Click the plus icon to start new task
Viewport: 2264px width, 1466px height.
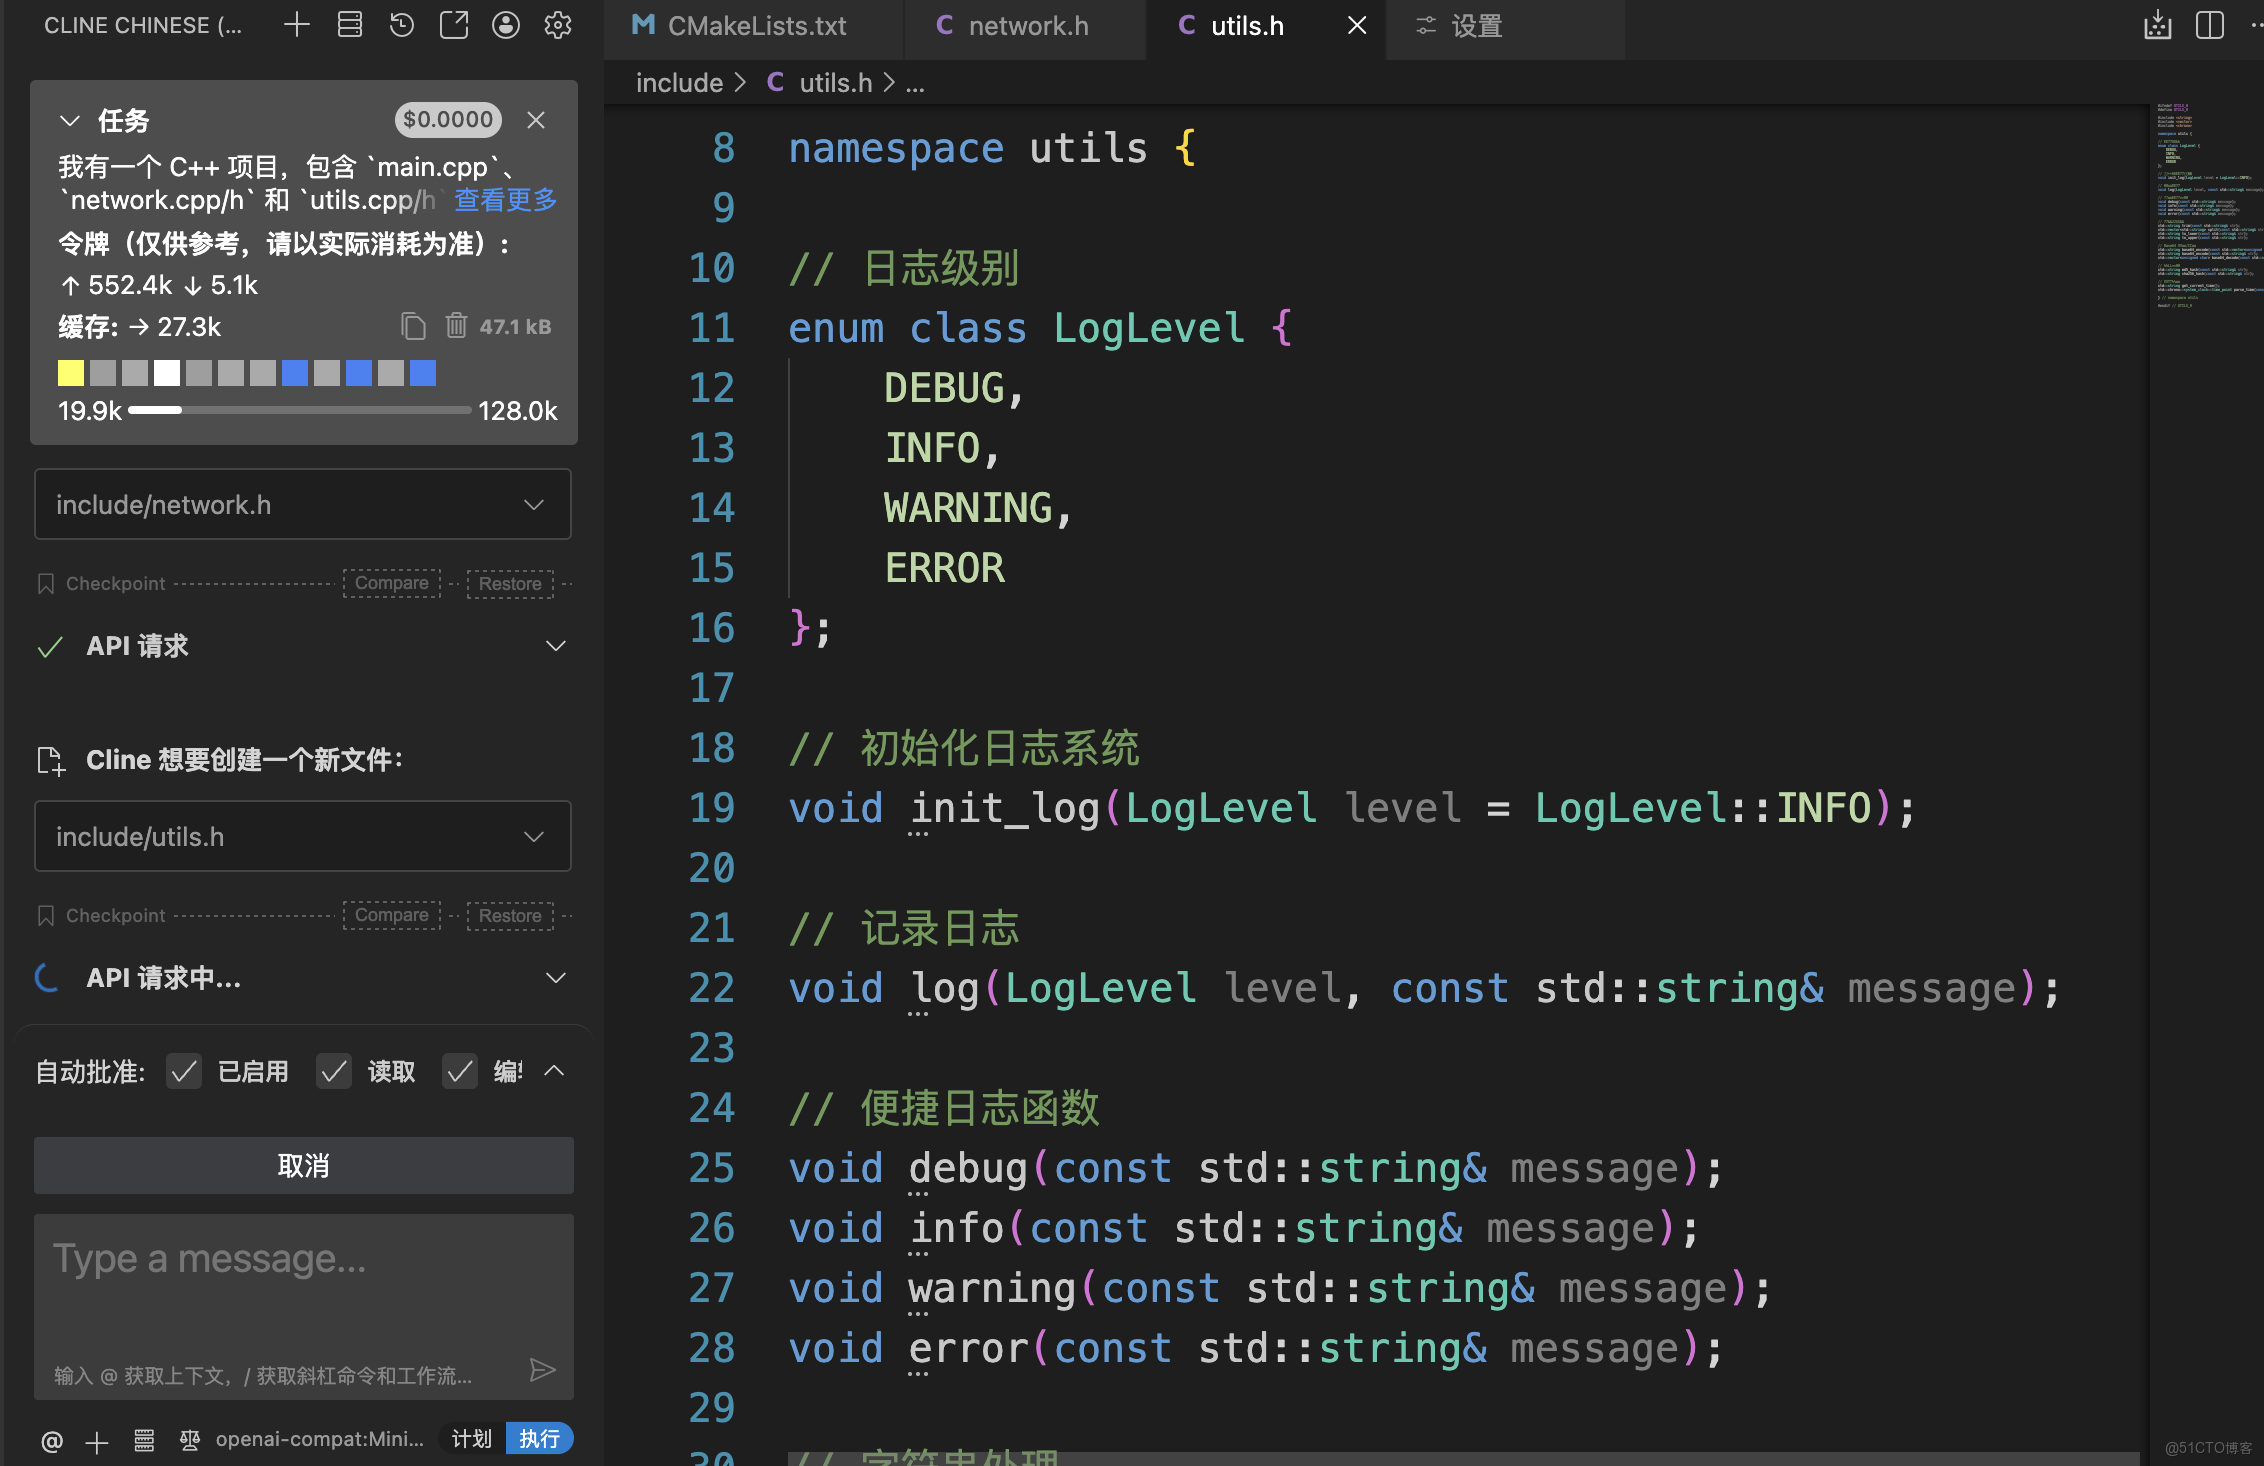[297, 25]
